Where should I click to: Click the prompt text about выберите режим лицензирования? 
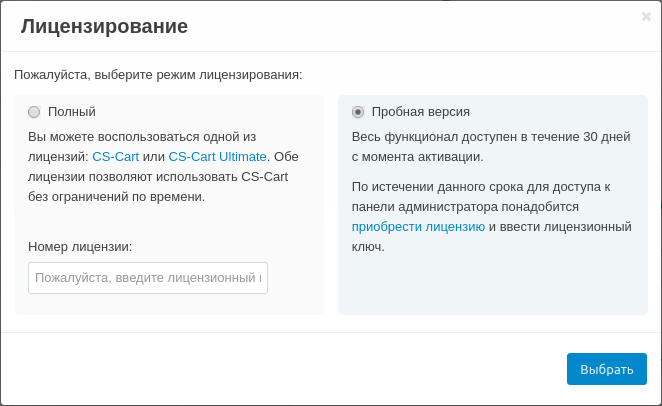[x=158, y=75]
